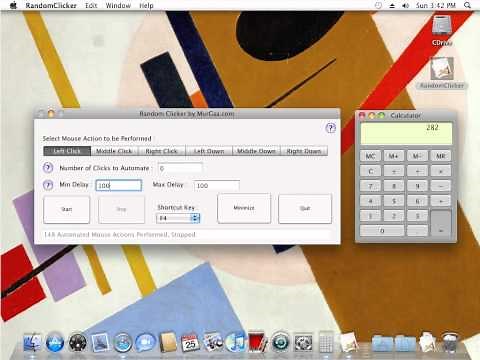Click the decimal point key in Calculator
Viewport: 480px width, 360px height.
(x=417, y=231)
